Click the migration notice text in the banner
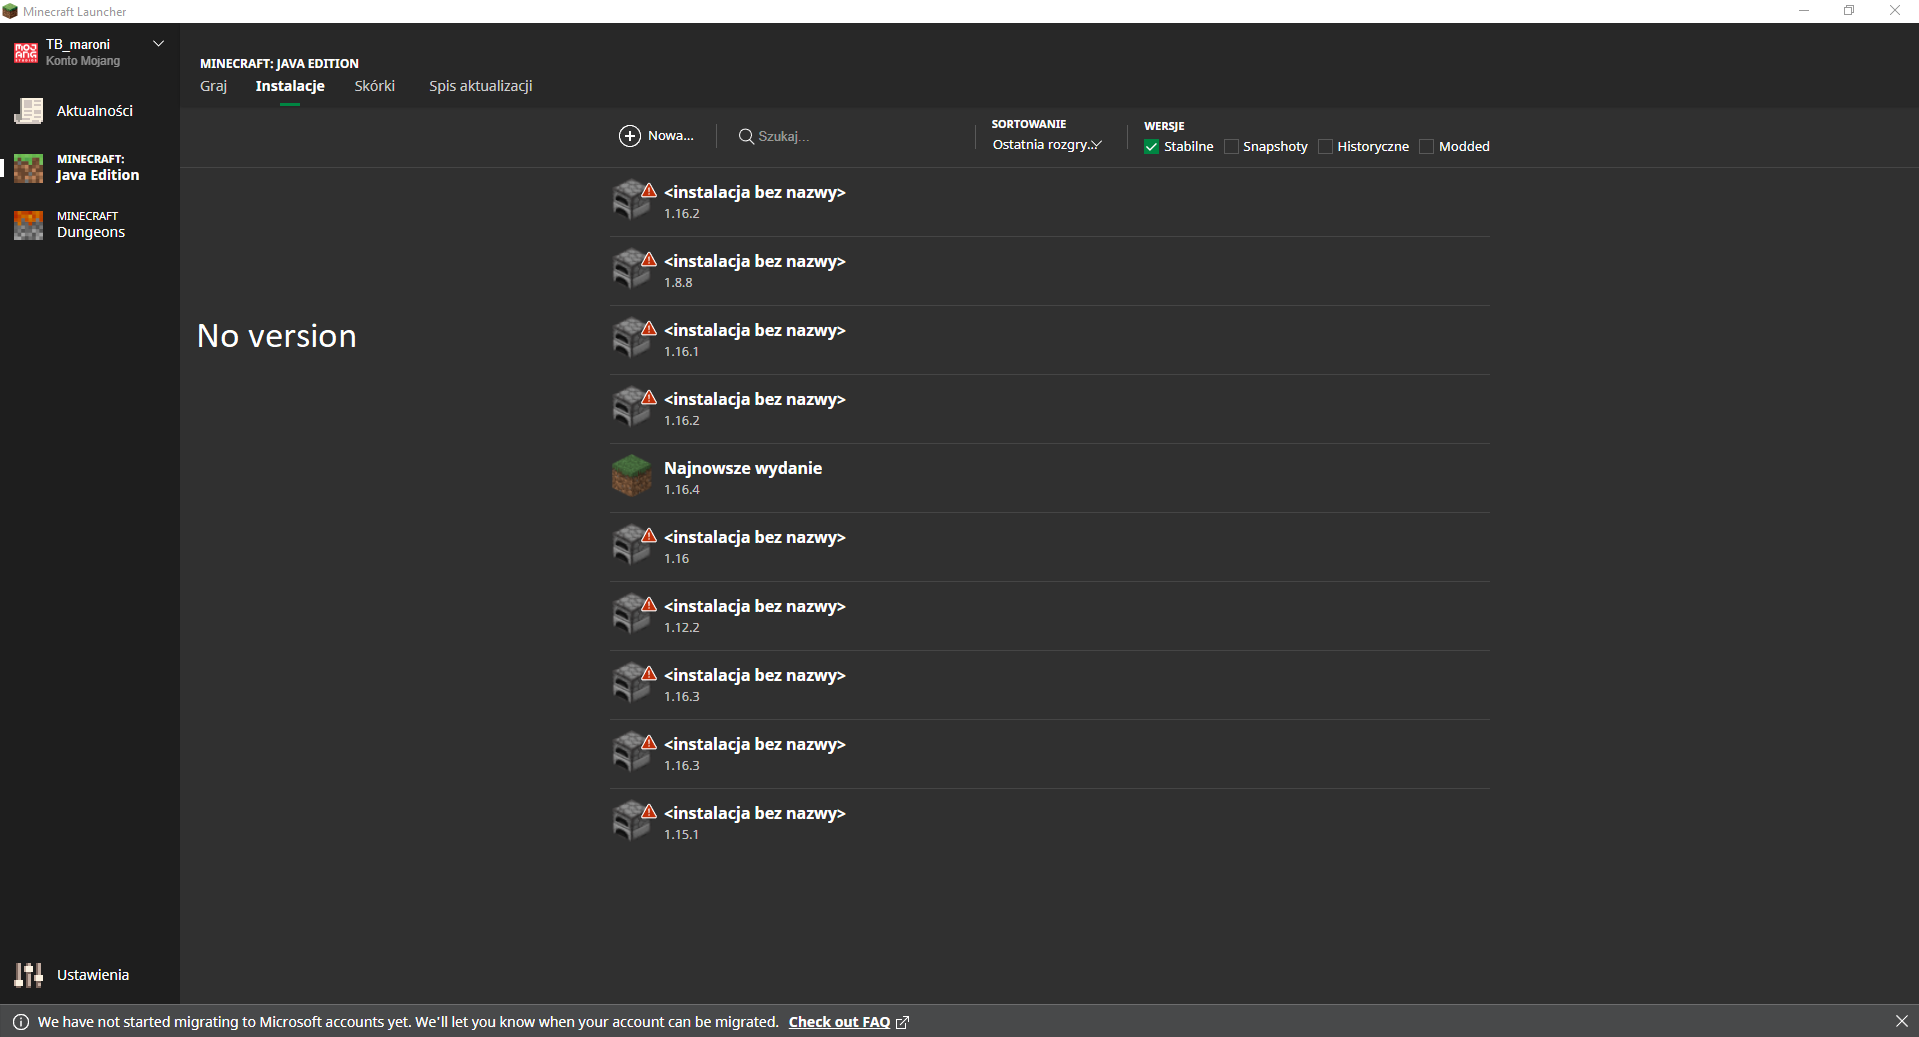The width and height of the screenshot is (1919, 1037). point(408,1022)
